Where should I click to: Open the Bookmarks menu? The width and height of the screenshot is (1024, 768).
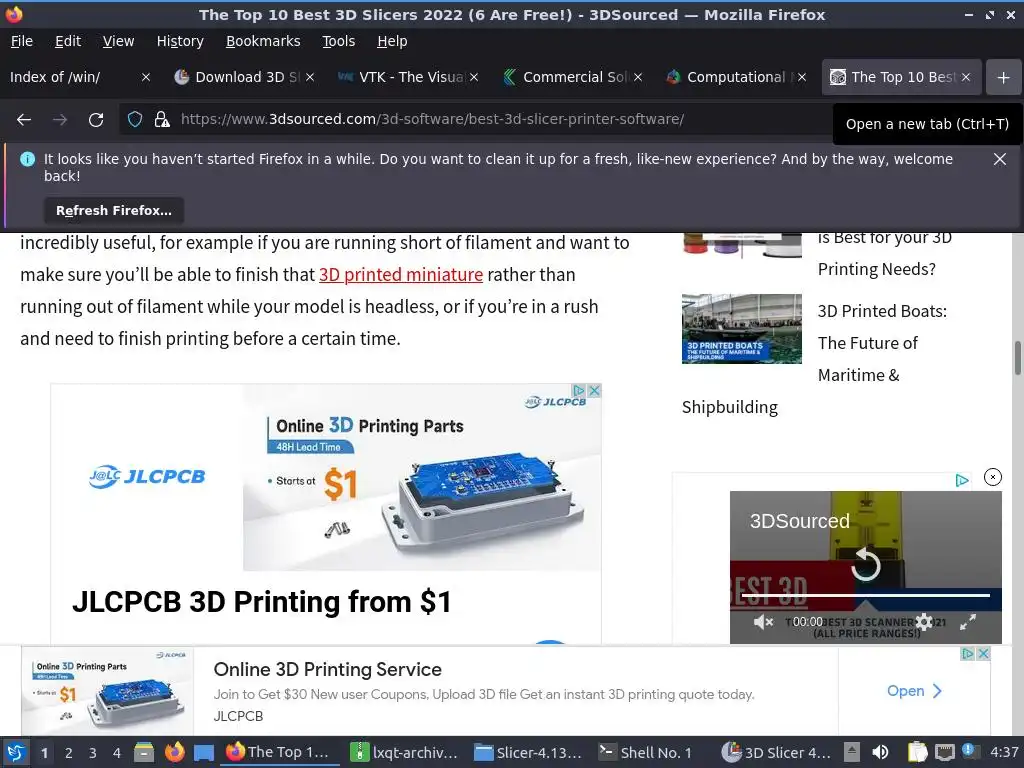click(263, 41)
